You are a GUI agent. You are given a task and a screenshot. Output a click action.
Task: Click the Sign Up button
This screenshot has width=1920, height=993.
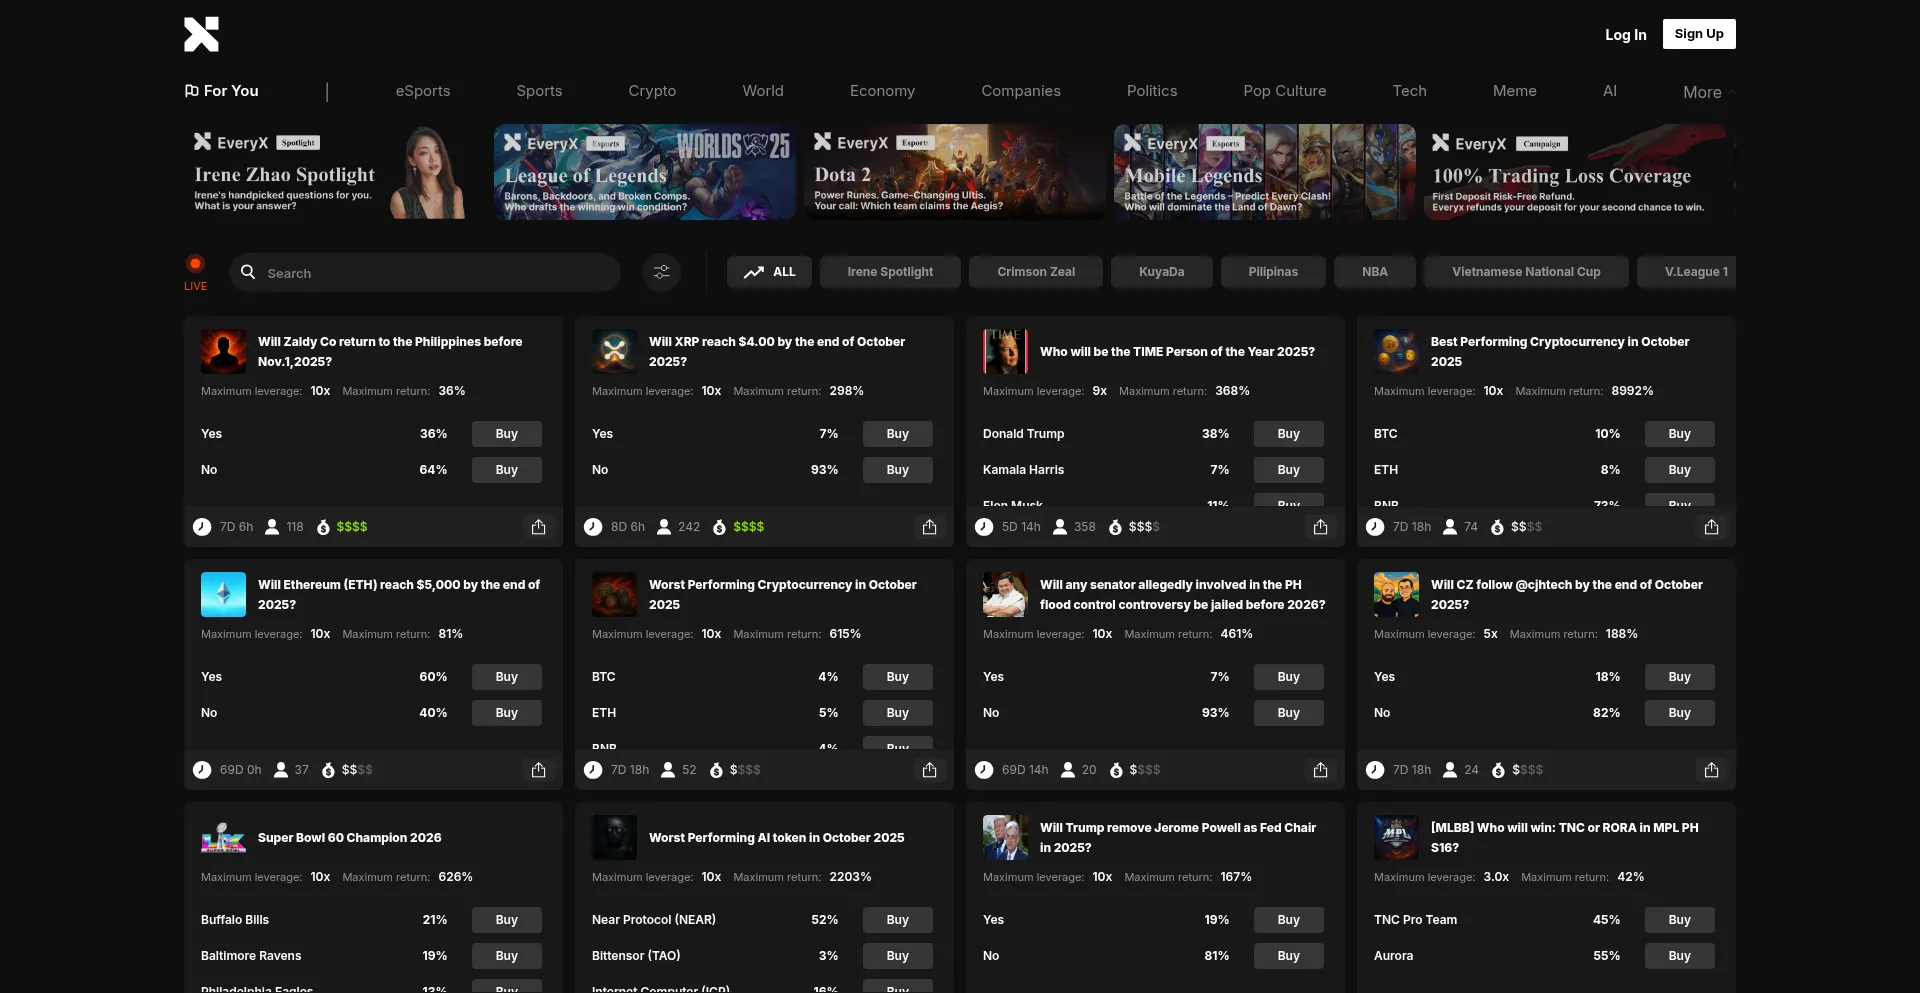(1698, 34)
